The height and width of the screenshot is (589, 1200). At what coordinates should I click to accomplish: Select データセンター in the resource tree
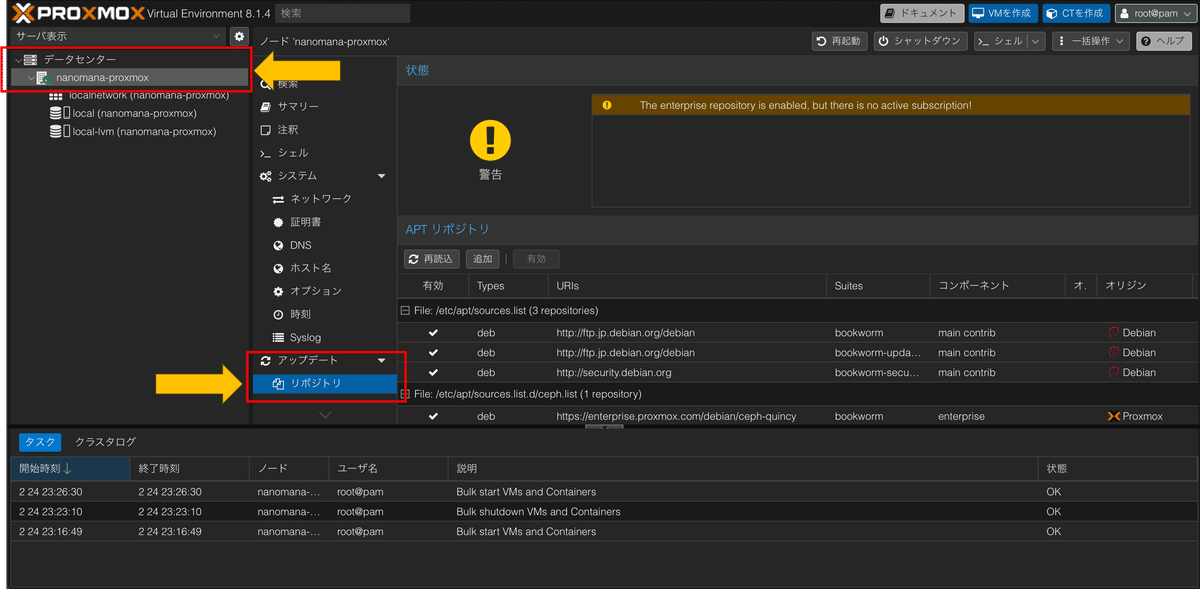click(x=79, y=60)
